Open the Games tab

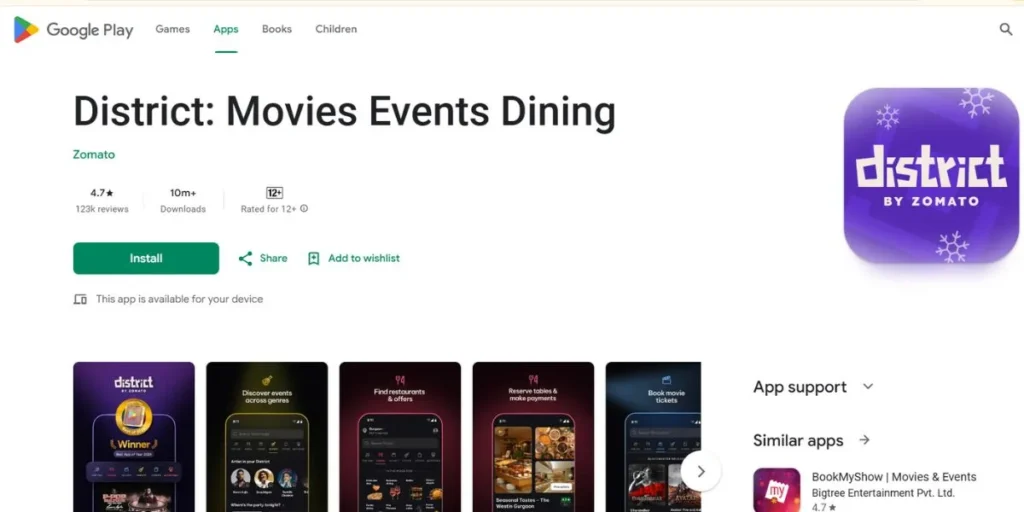(x=172, y=29)
